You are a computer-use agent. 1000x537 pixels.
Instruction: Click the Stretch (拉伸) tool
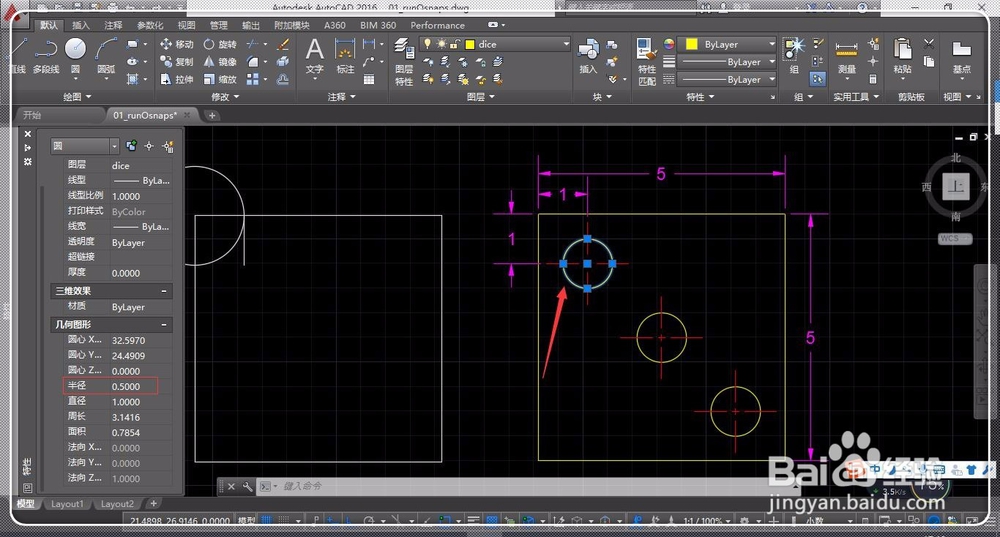point(177,79)
